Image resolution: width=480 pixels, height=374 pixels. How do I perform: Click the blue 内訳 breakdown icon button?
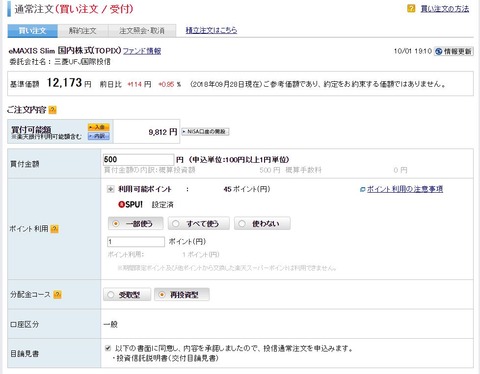pos(99,136)
